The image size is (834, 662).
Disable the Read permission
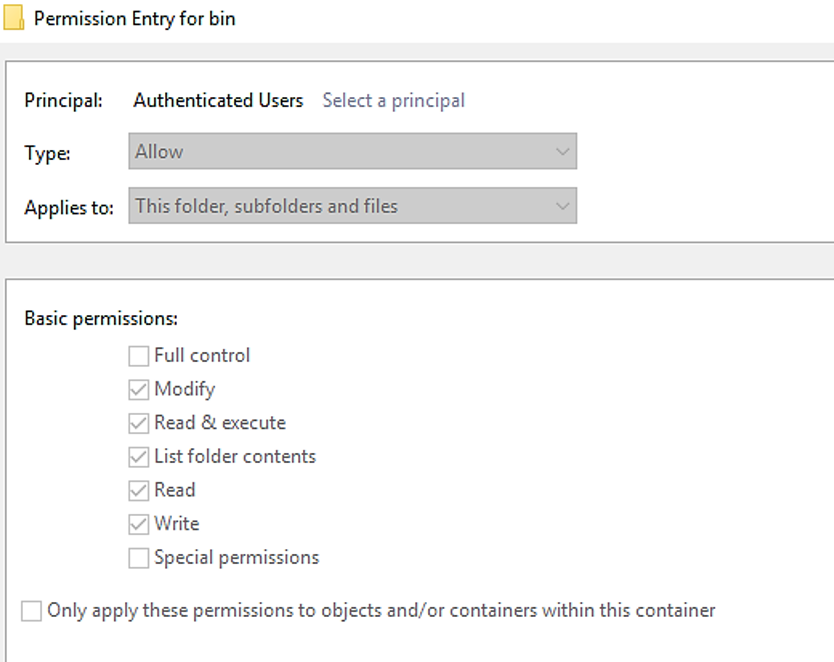click(138, 490)
